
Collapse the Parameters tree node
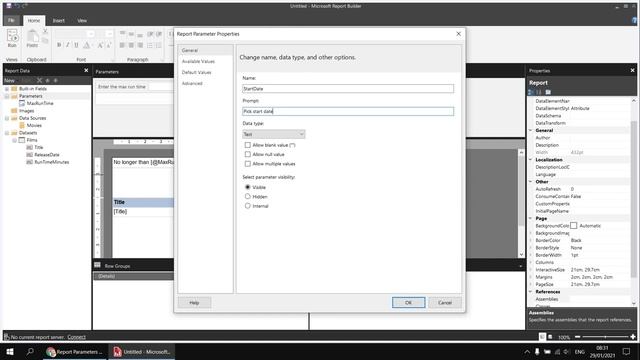[x=7, y=96]
